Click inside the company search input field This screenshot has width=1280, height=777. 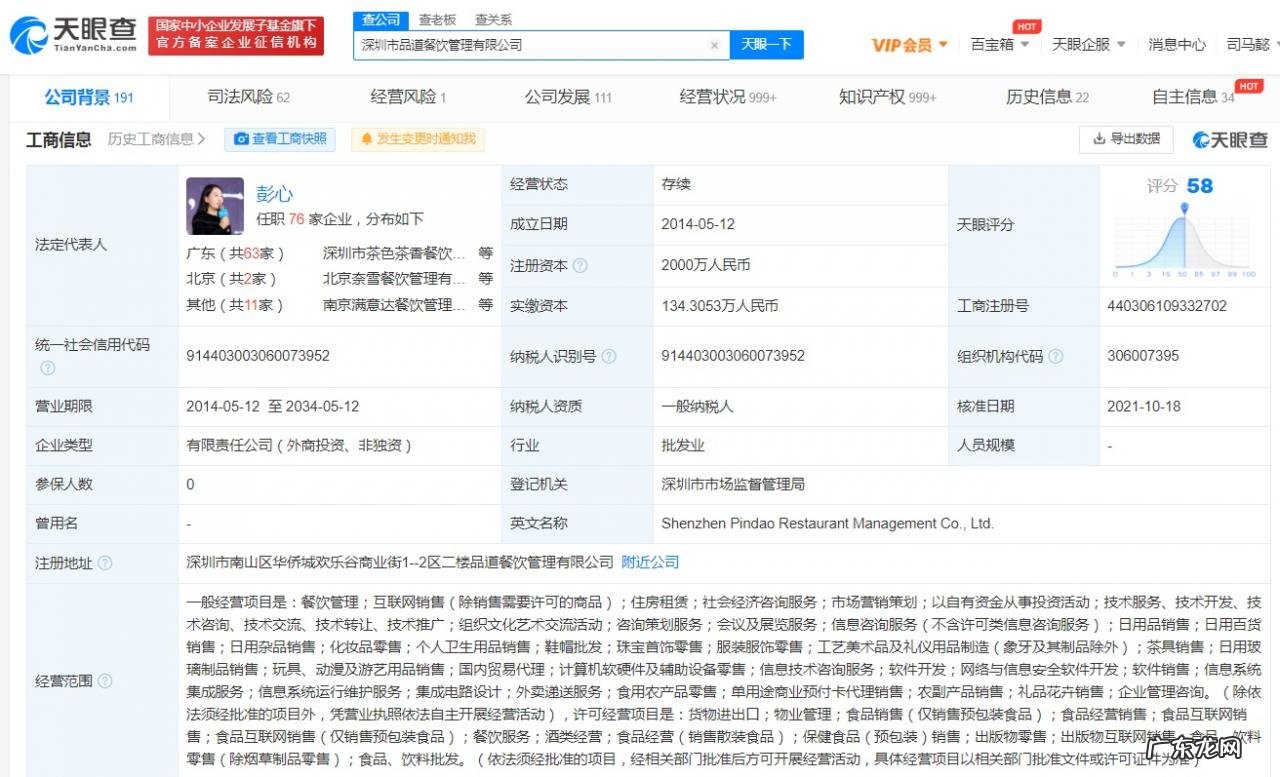[530, 45]
